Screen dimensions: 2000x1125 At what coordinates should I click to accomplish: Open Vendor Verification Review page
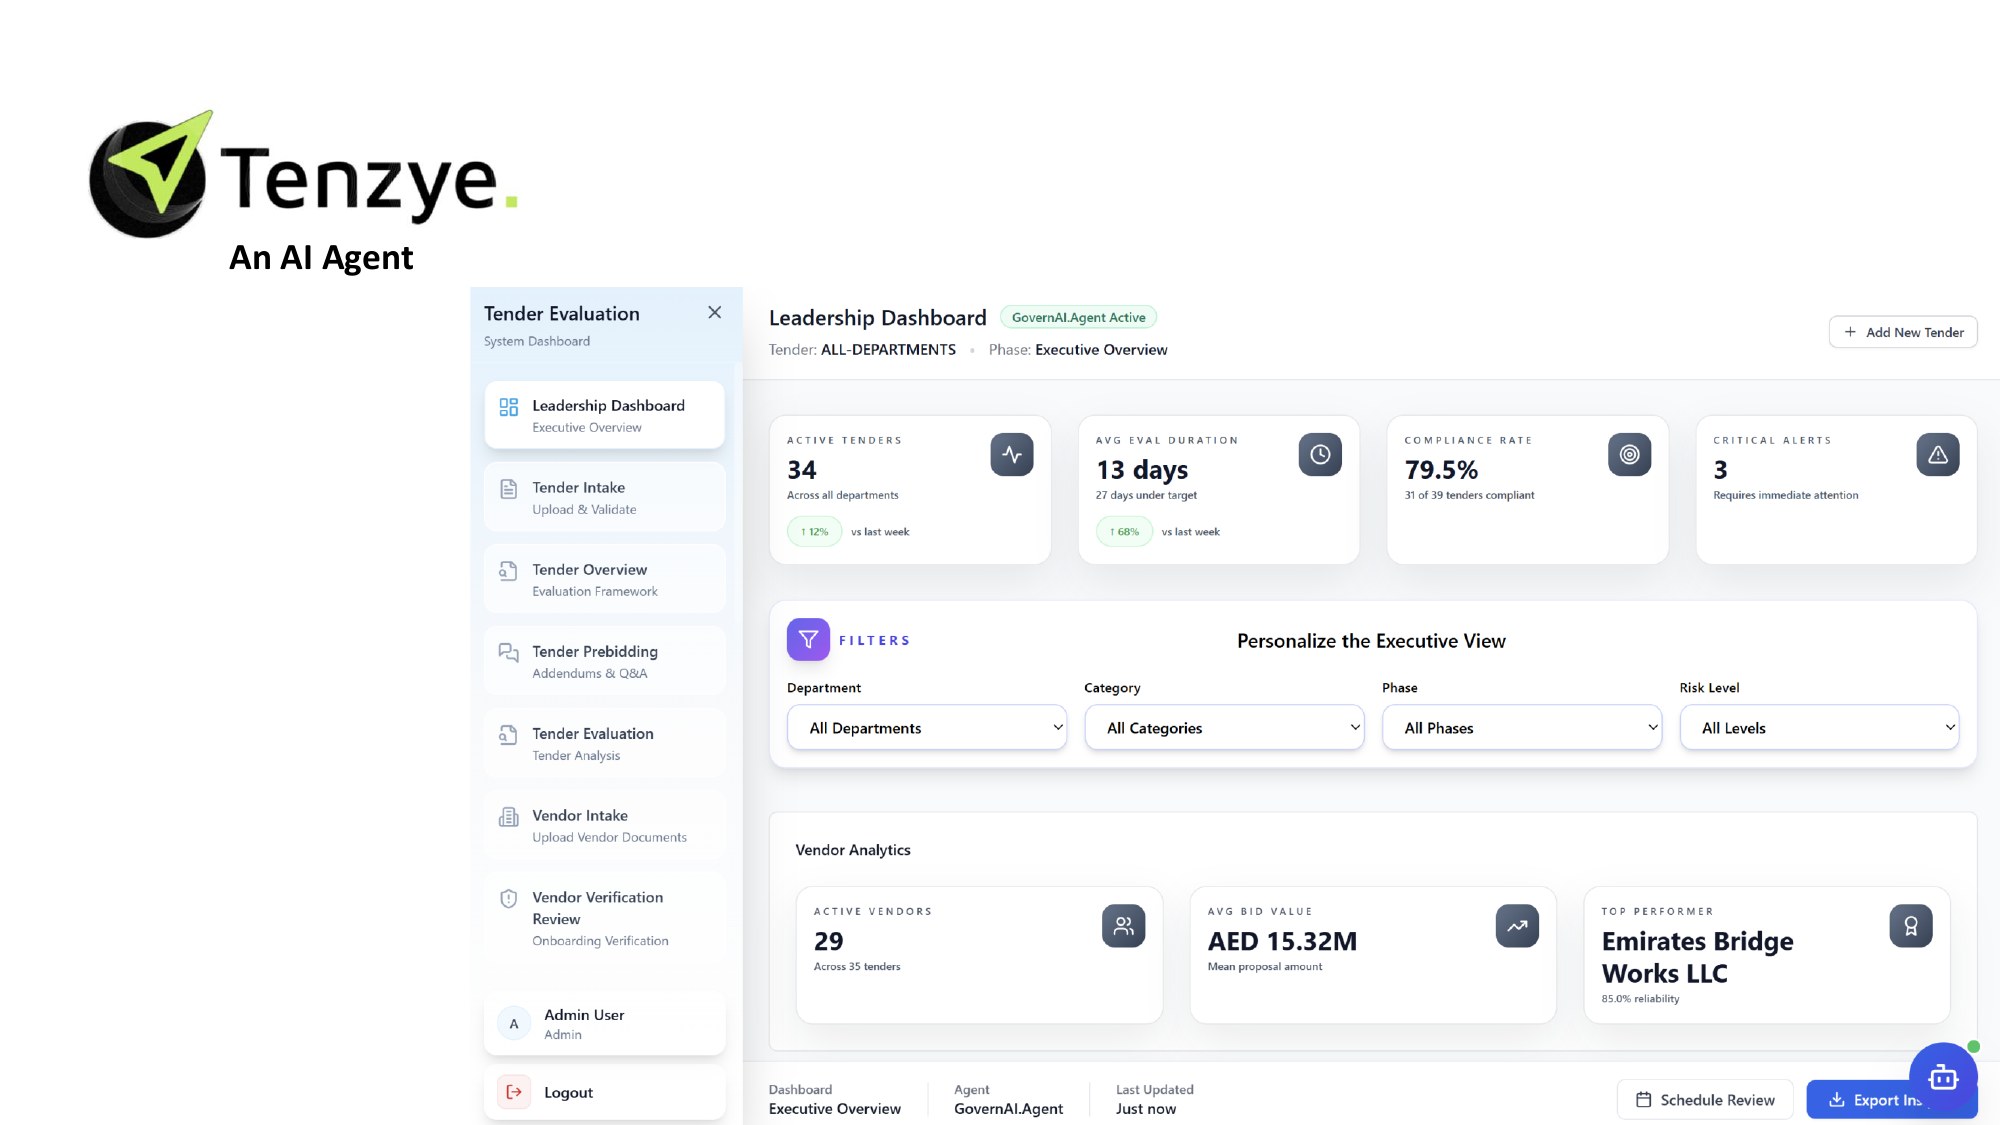[604, 917]
